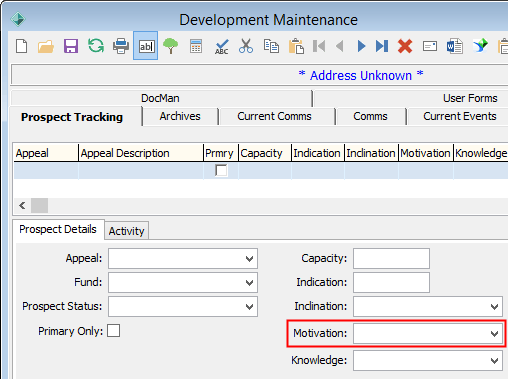Open a record with the folder icon

click(46, 46)
